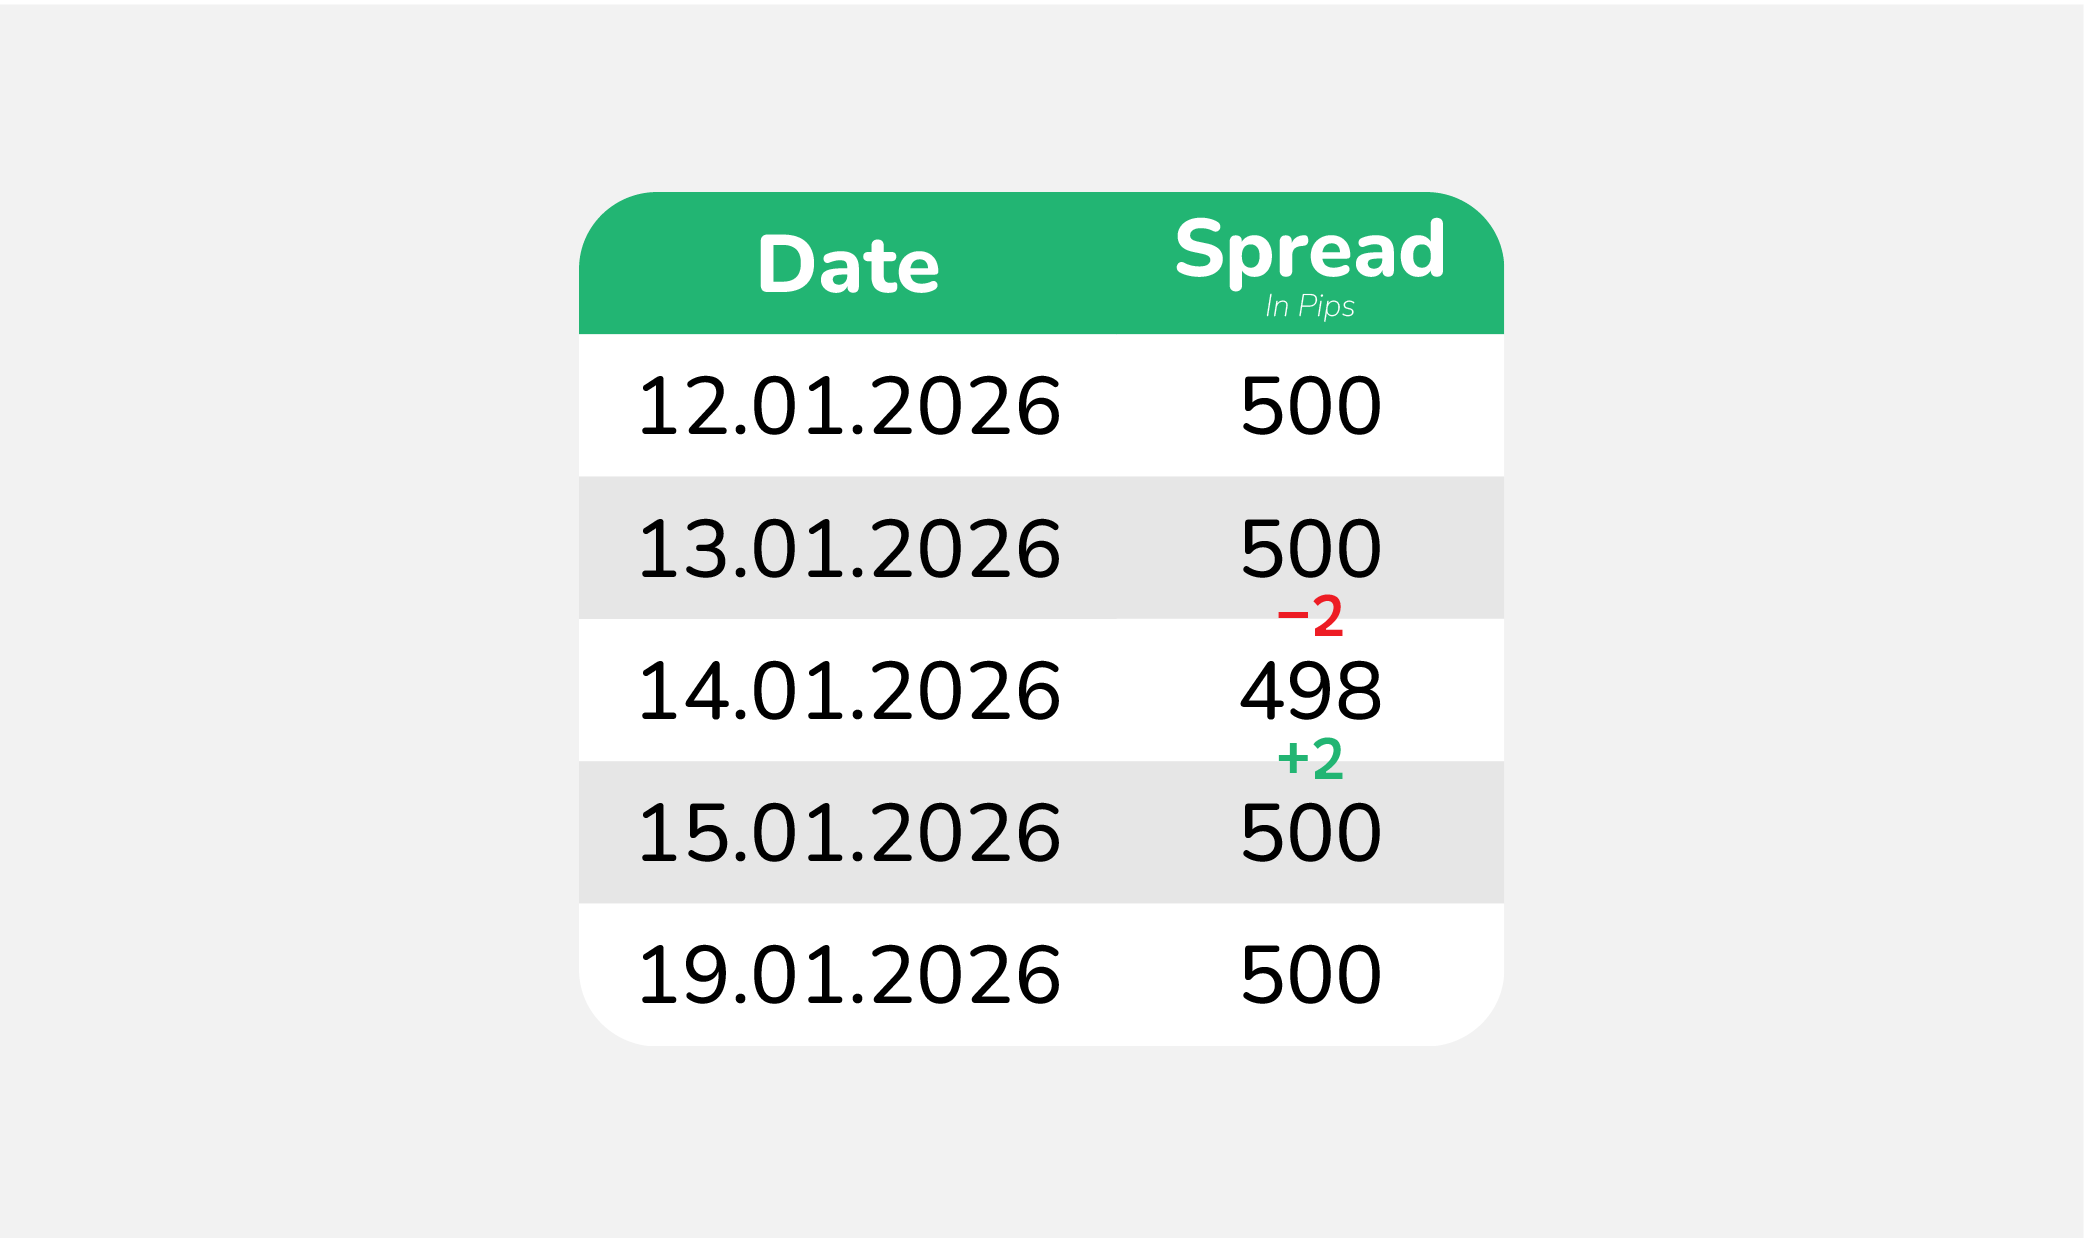Select the 13.01.2026 date cell
Viewport: 2084px width, 1238px height.
(x=849, y=549)
